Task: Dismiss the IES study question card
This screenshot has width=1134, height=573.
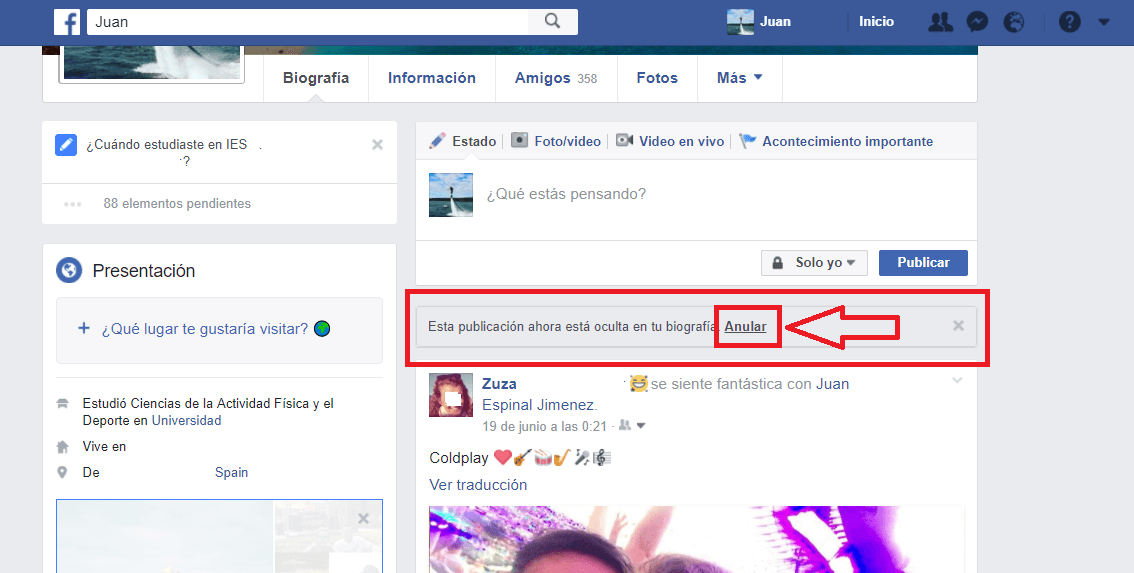Action: pos(378,145)
